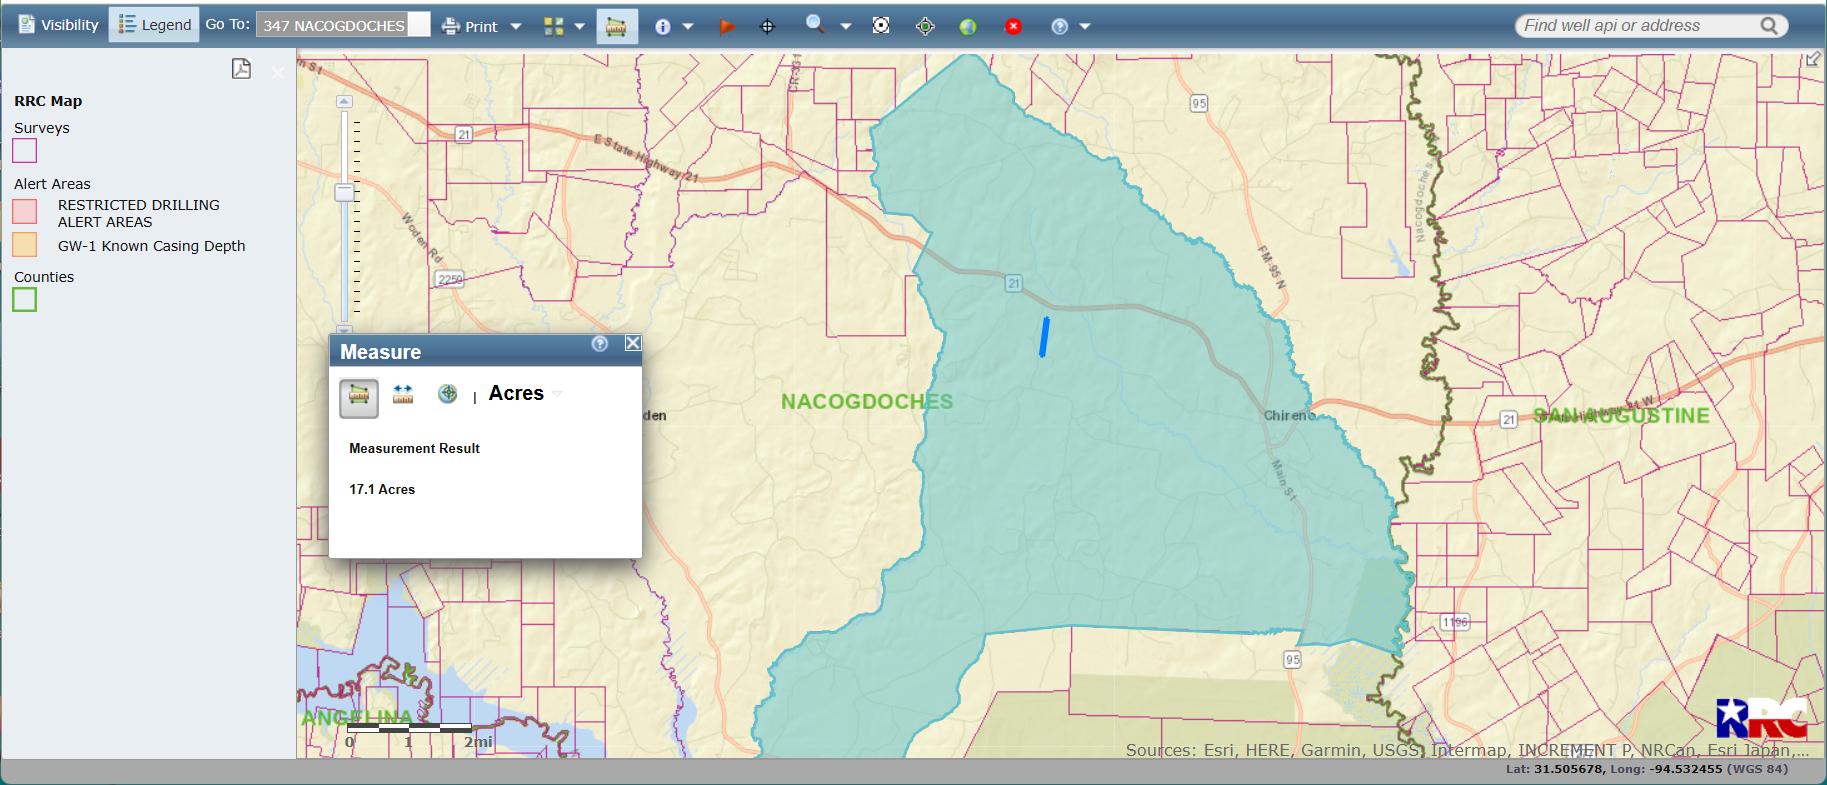
Task: Click the red clear button in toolbar
Action: [1013, 27]
